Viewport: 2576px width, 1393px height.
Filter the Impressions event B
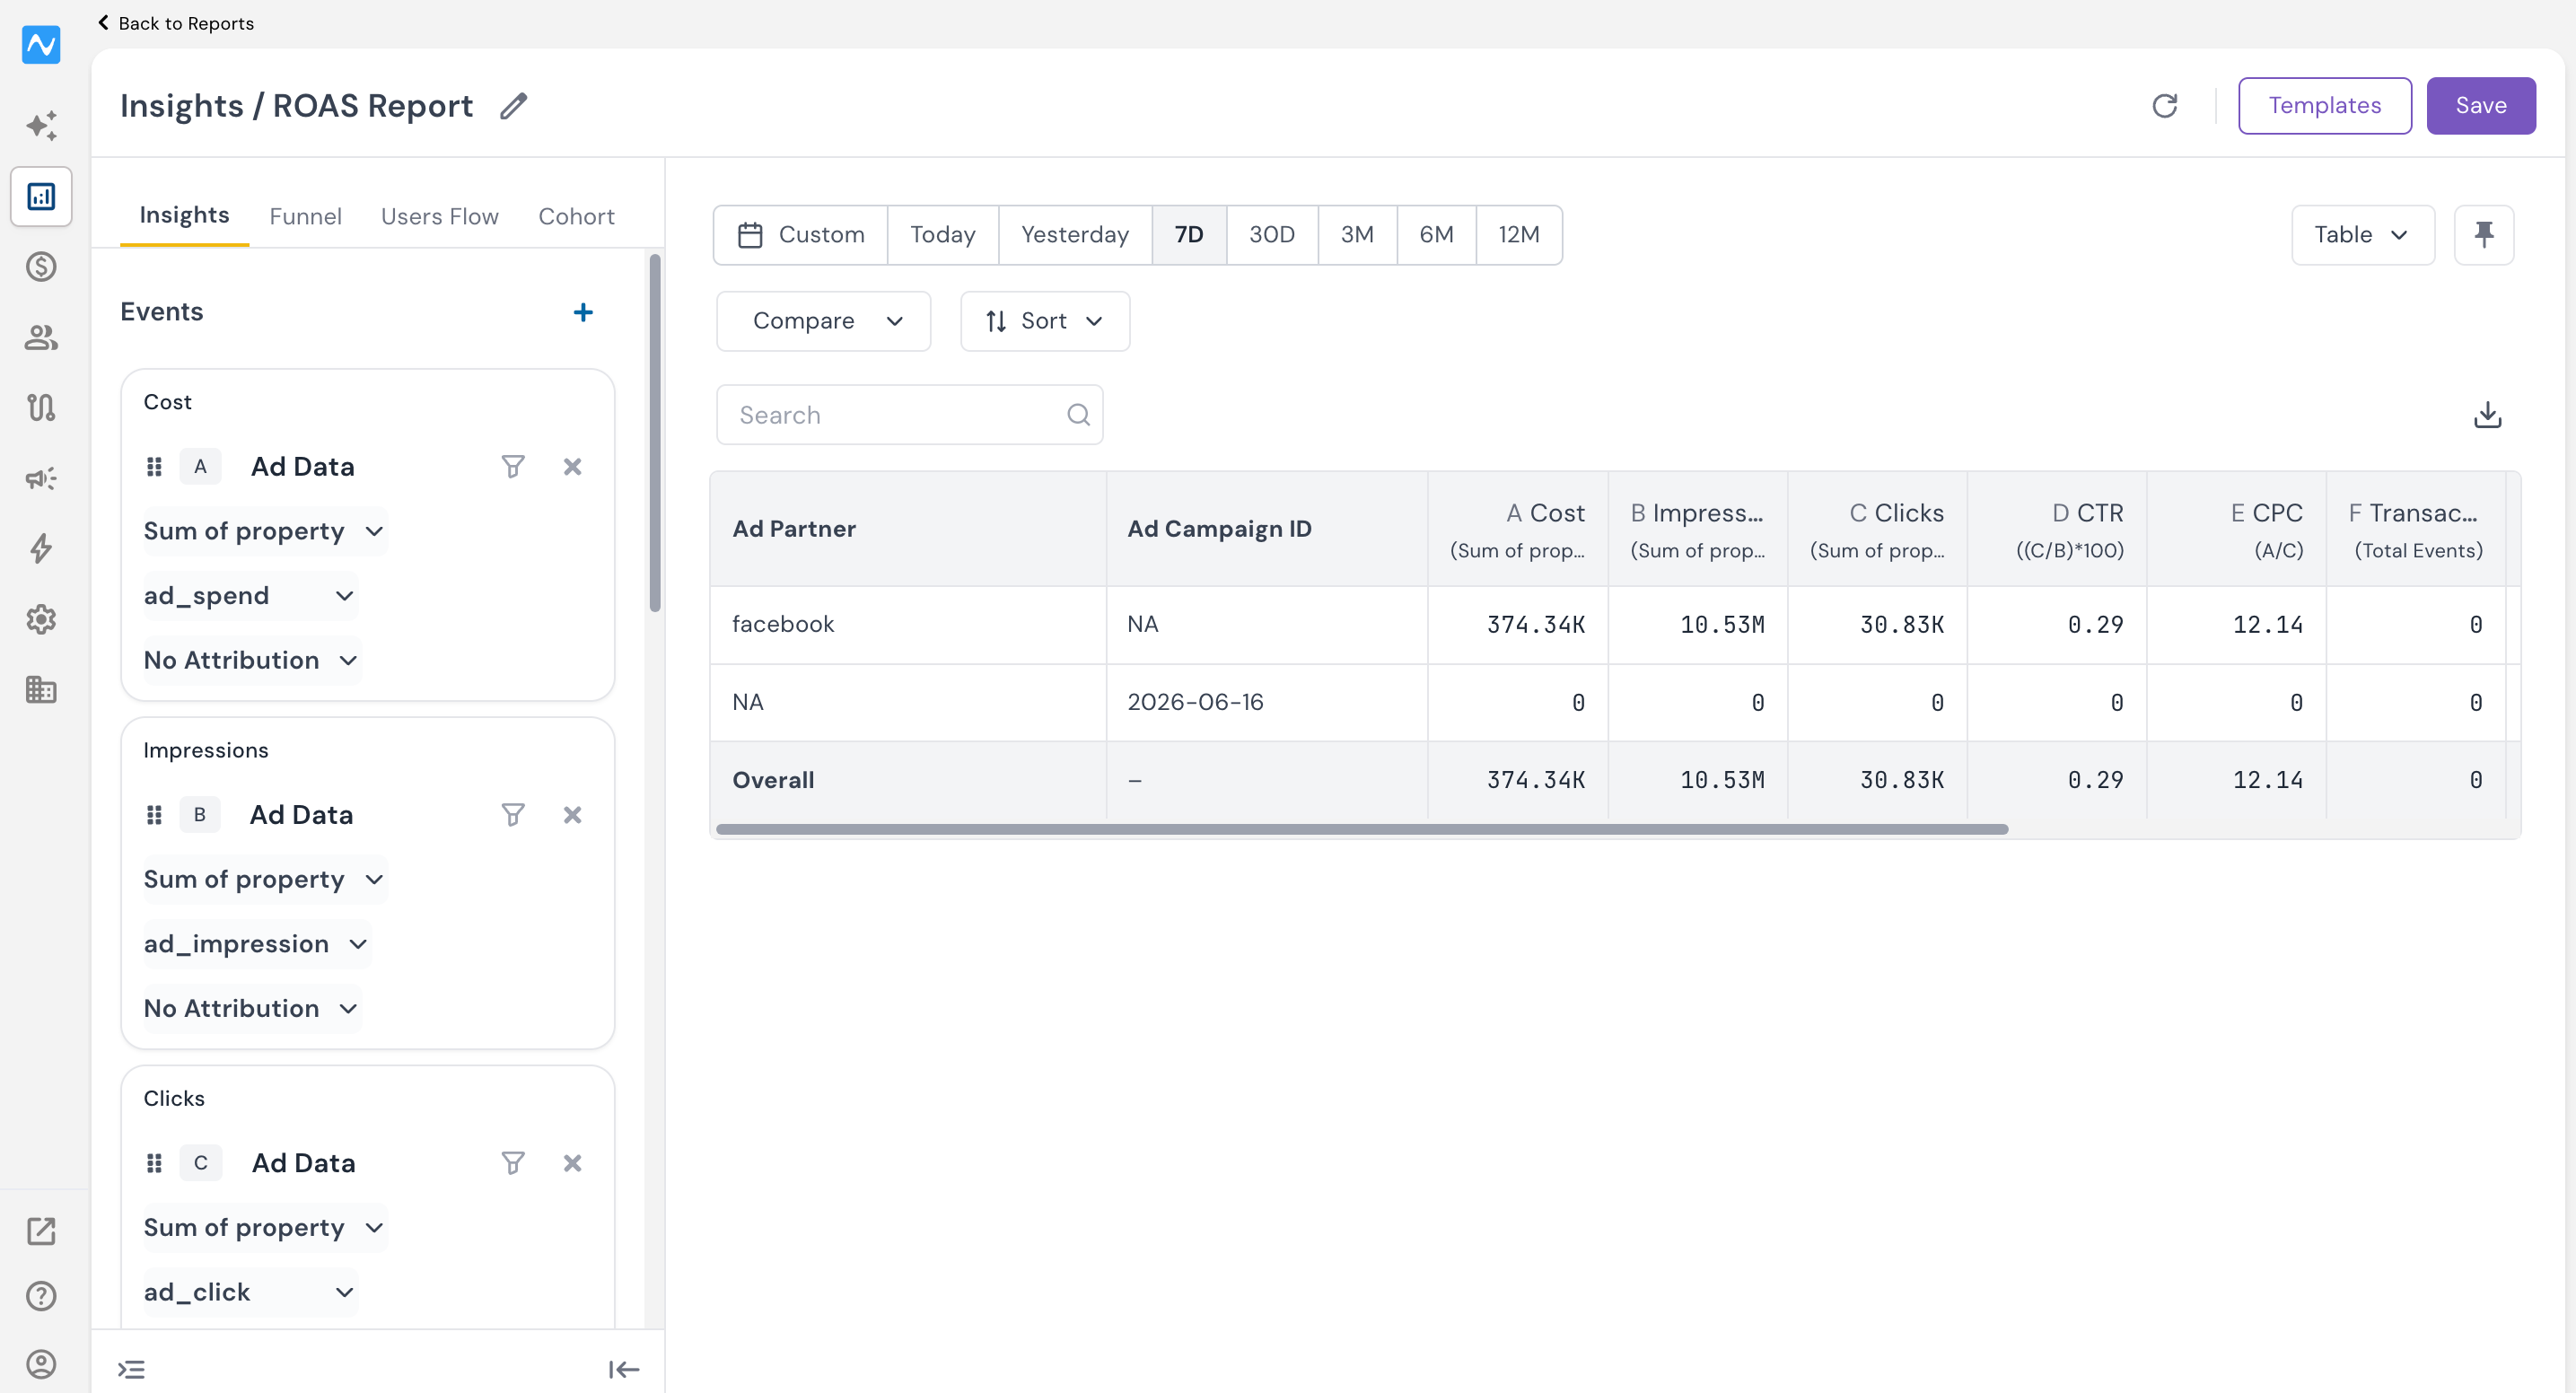click(x=513, y=815)
